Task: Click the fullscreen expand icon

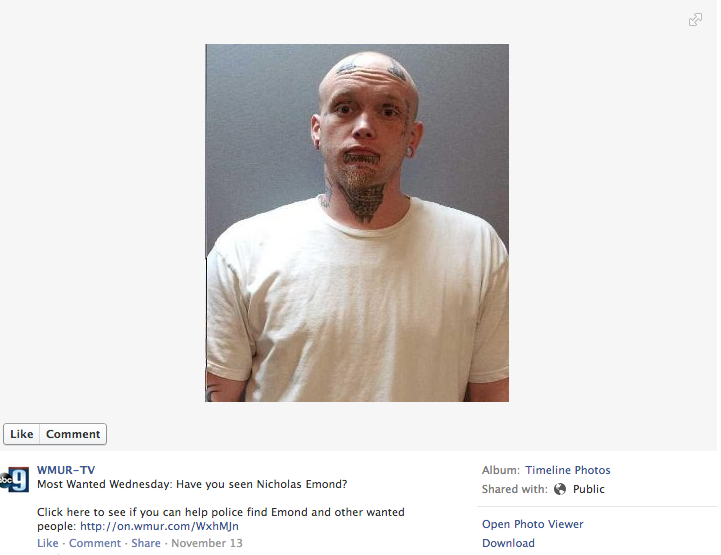Action: 695,20
